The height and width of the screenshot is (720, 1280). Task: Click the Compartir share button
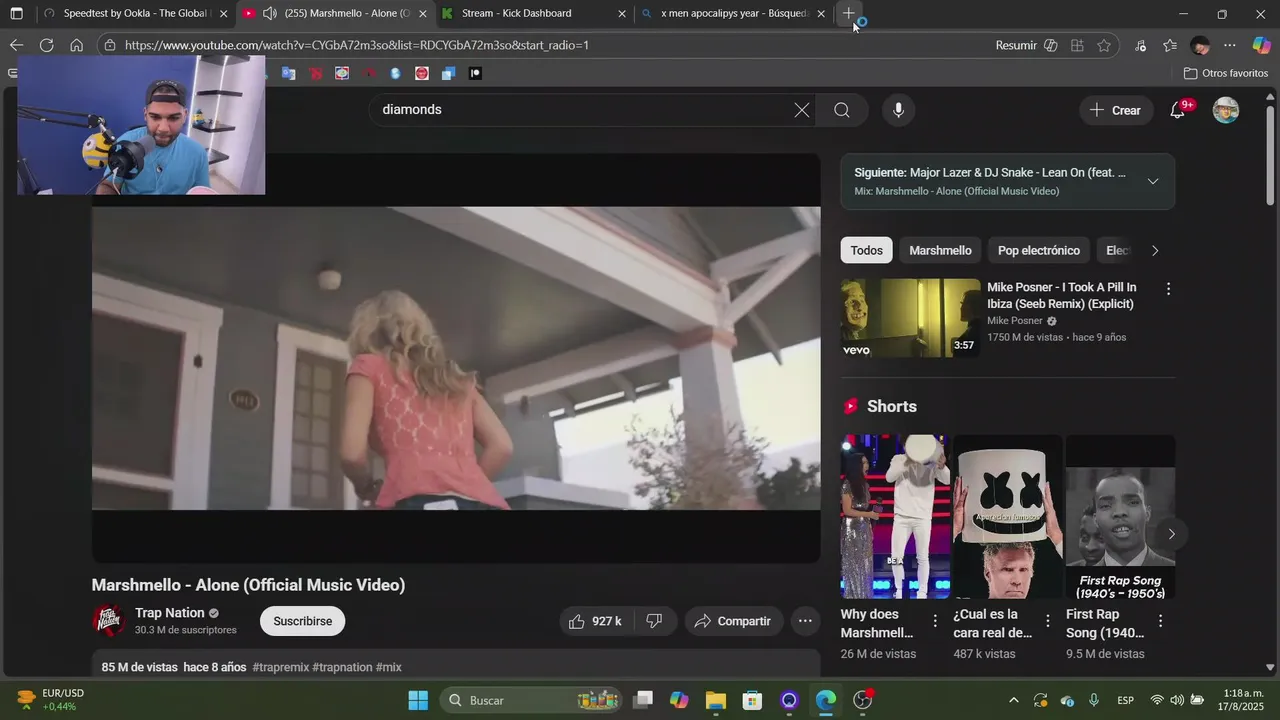pyautogui.click(x=733, y=621)
